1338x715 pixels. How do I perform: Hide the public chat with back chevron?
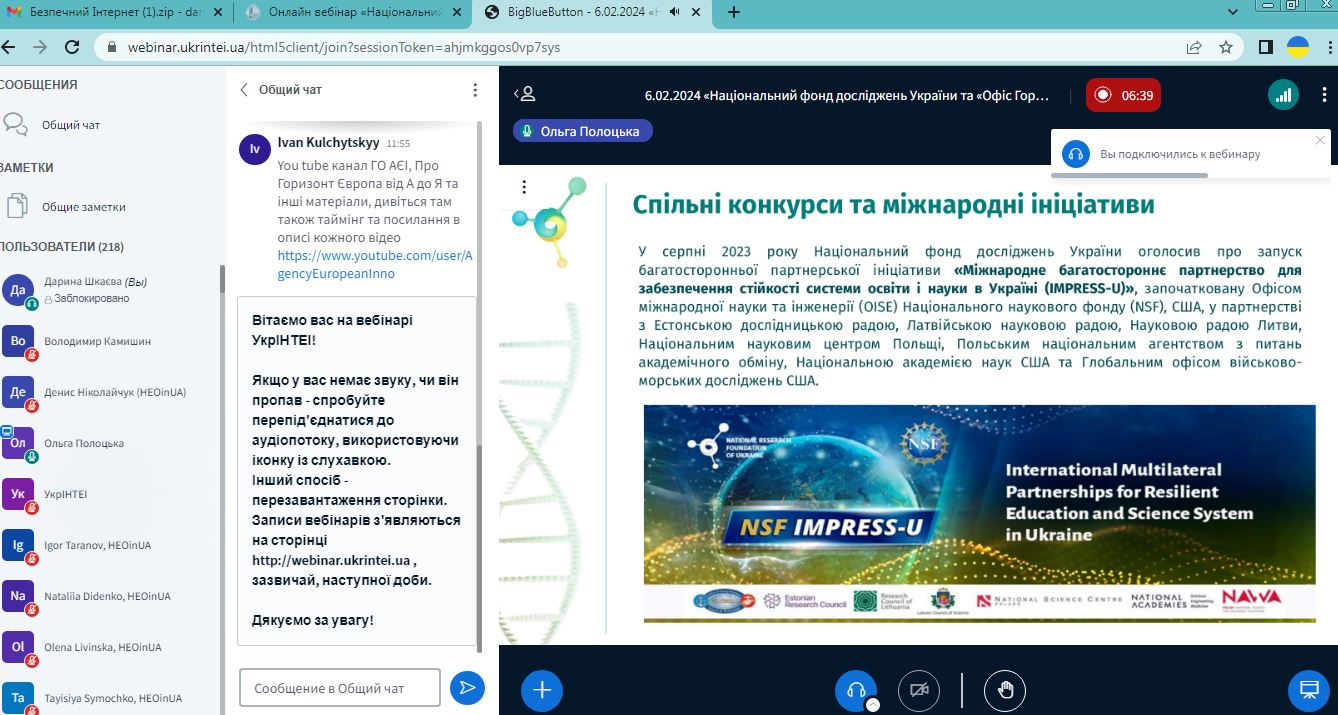pos(244,89)
